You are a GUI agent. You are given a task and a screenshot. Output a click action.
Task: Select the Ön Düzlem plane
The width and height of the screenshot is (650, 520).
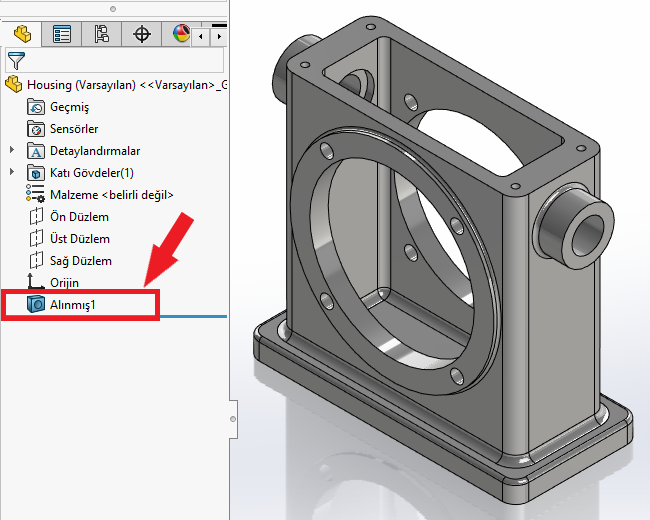[x=79, y=217]
